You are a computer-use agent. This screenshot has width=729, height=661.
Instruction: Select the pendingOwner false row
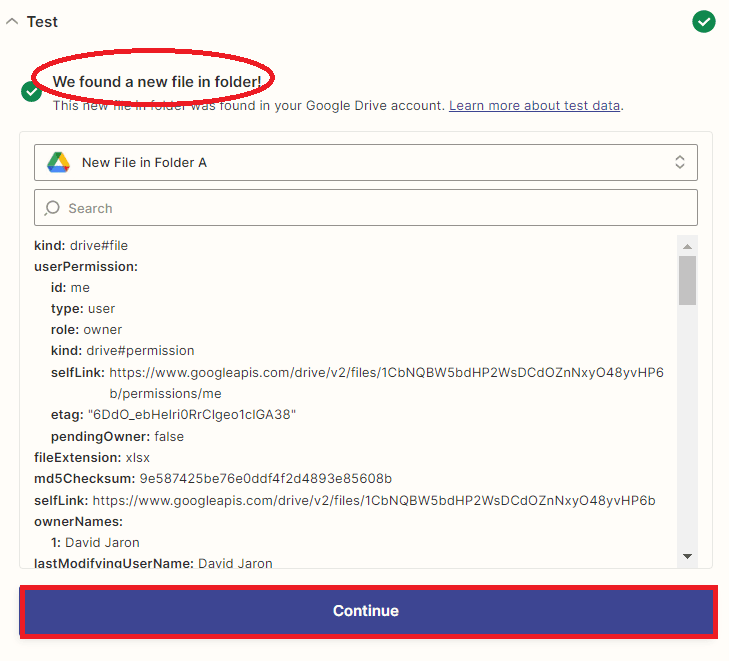point(117,436)
